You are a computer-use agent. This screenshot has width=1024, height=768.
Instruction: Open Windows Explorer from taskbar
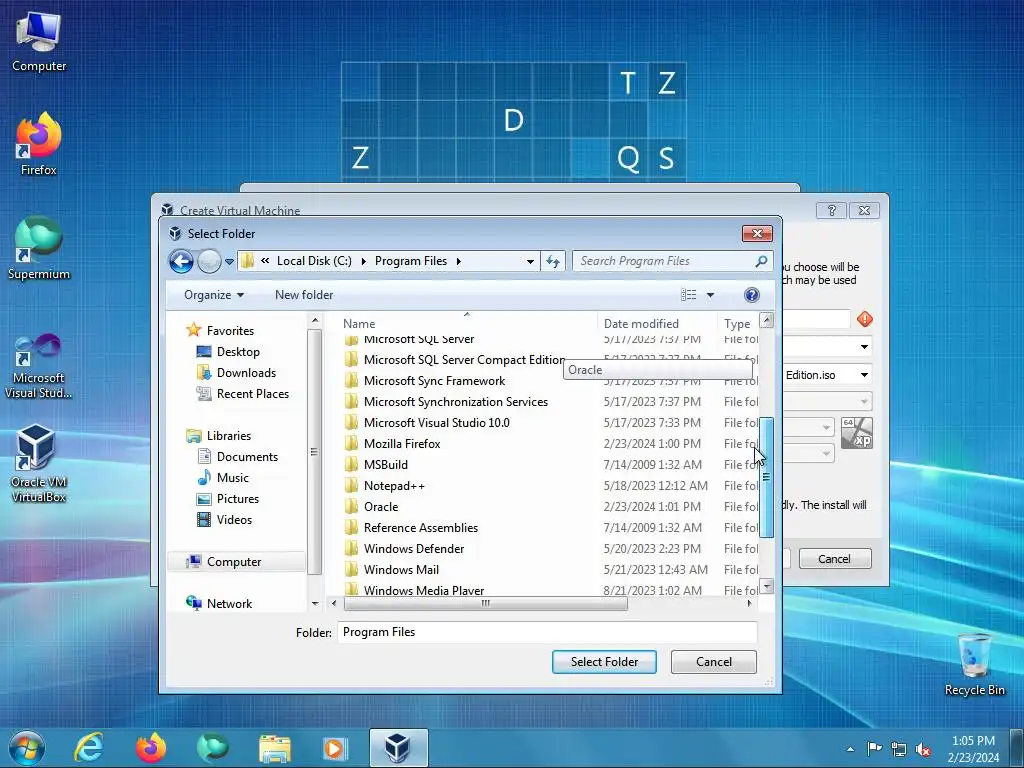pyautogui.click(x=274, y=748)
